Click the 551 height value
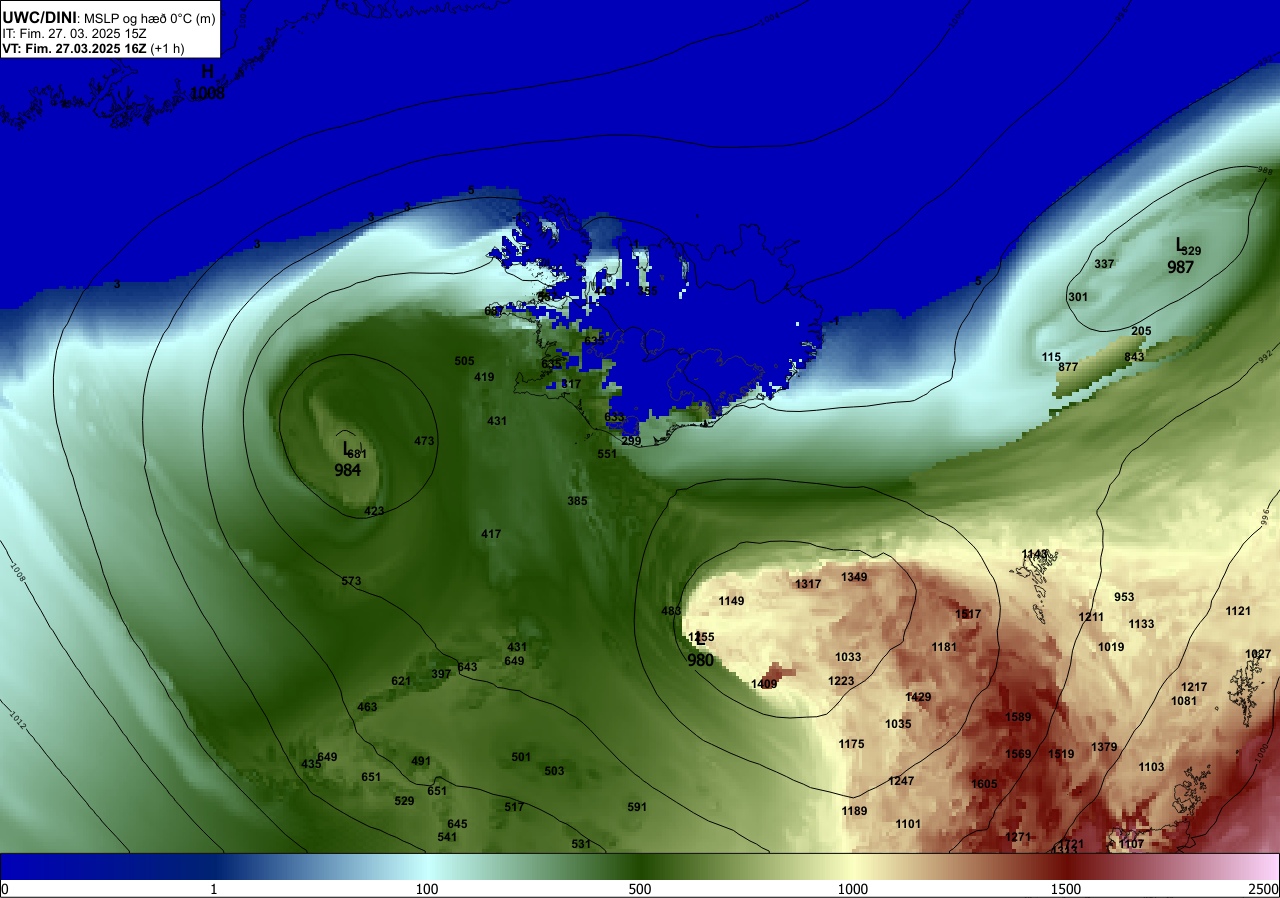This screenshot has width=1280, height=898. [607, 454]
